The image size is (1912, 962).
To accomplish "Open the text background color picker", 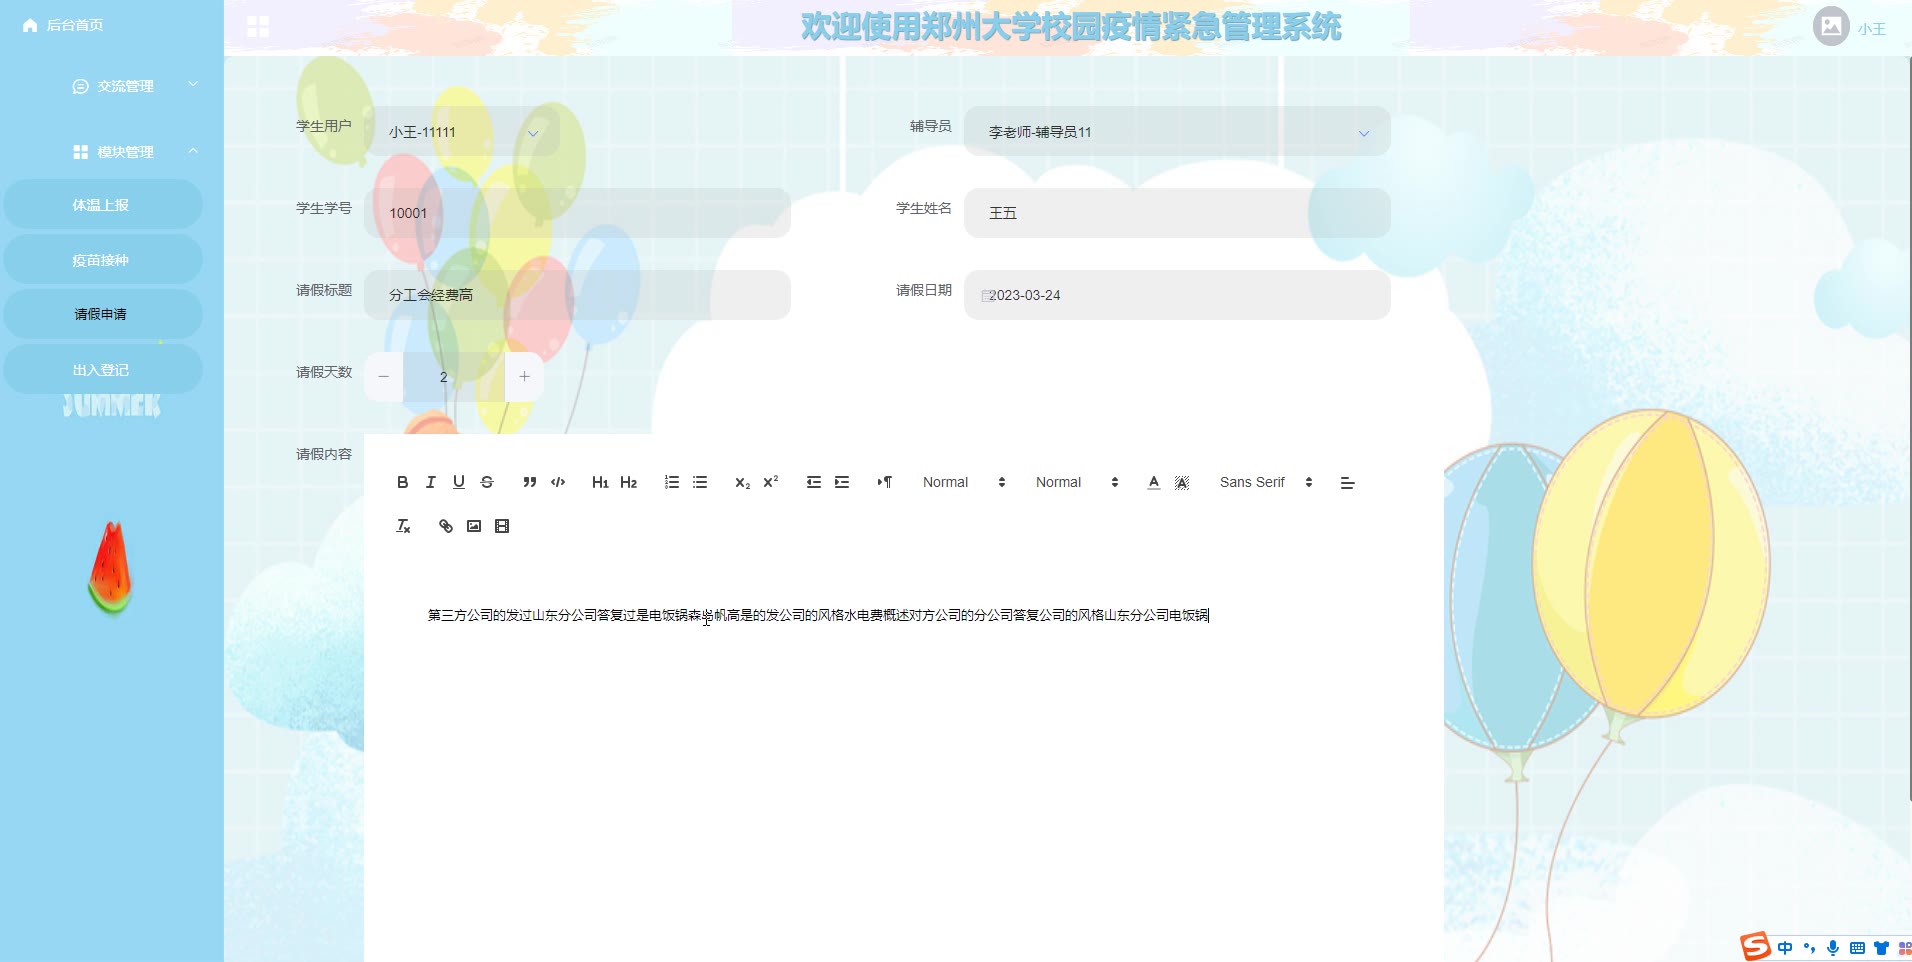I will (1182, 482).
